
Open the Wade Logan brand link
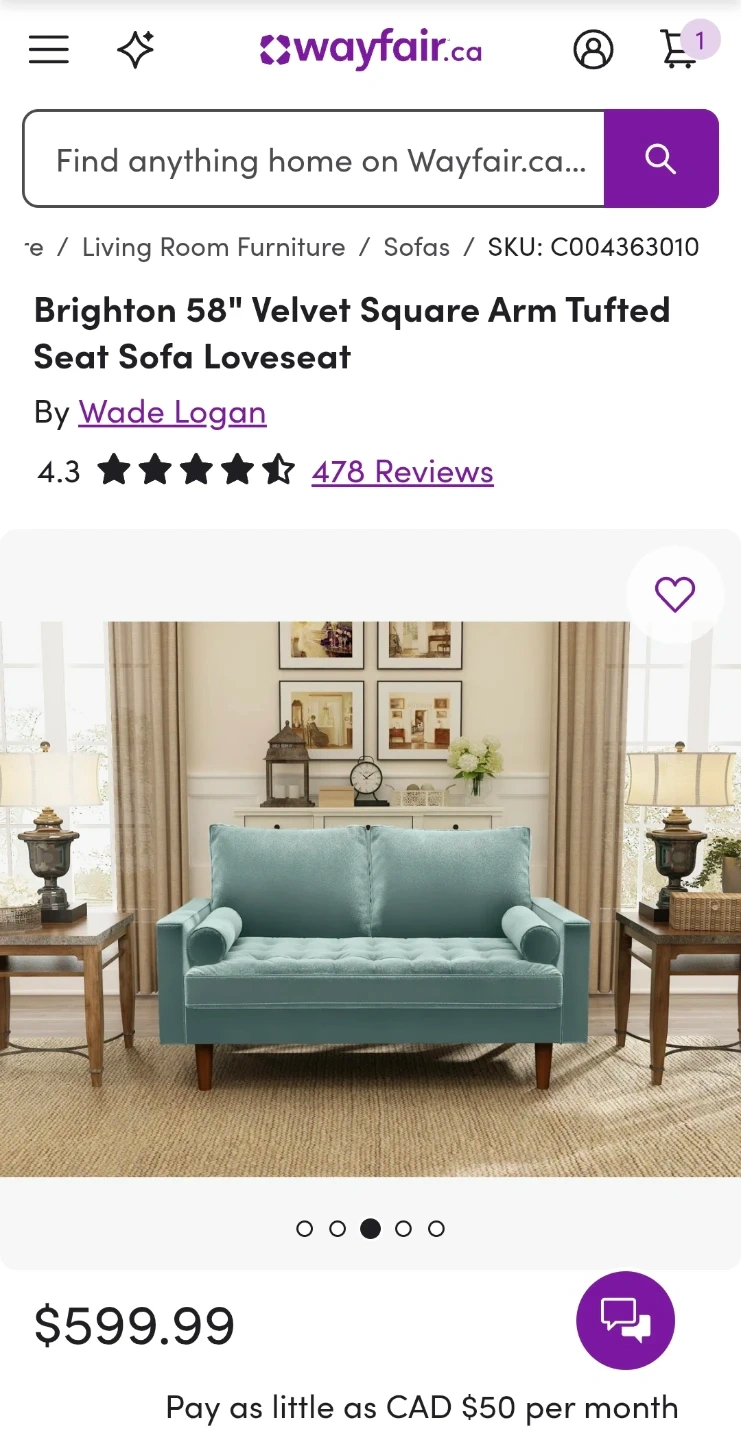coord(172,412)
